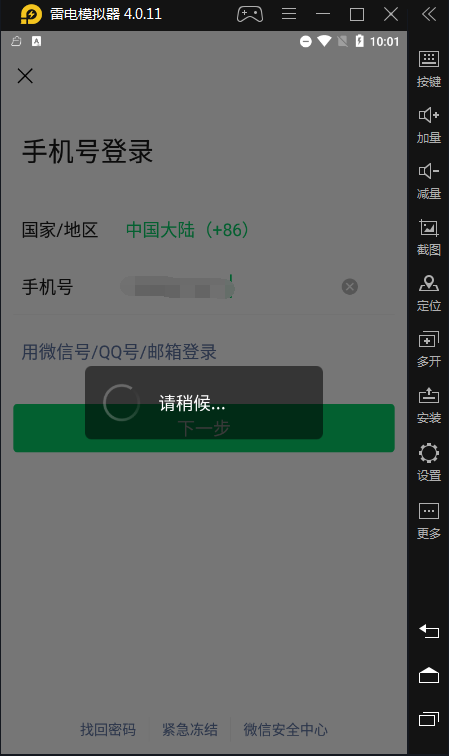Show 更多 options in the sidebar
This screenshot has height=756, width=449.
[x=428, y=521]
